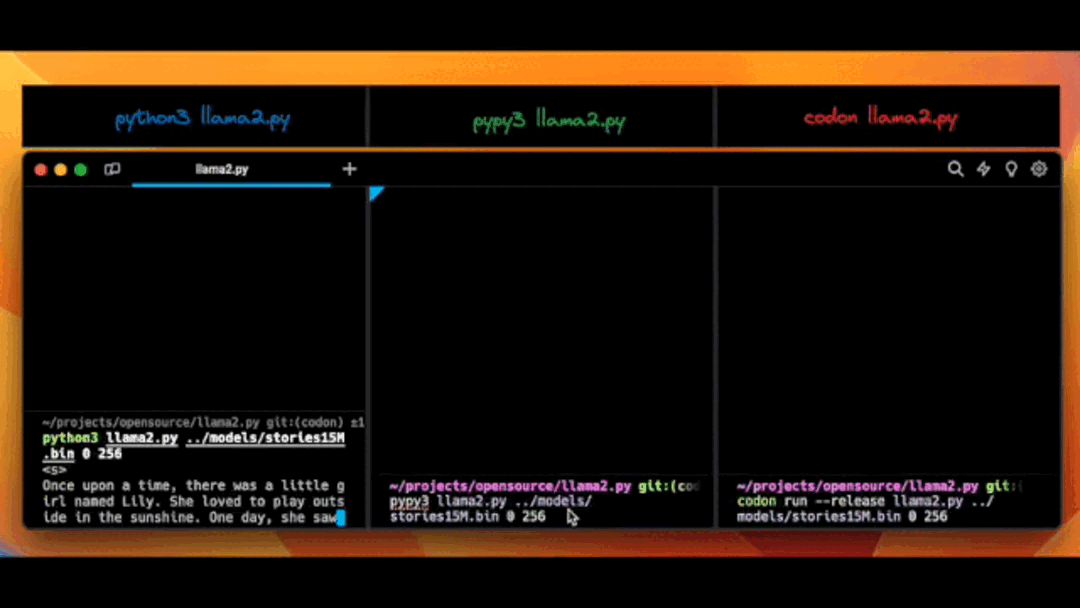Image resolution: width=1080 pixels, height=608 pixels.
Task: Click the underlined llama2.py argument in the left pane
Action: tap(142, 438)
